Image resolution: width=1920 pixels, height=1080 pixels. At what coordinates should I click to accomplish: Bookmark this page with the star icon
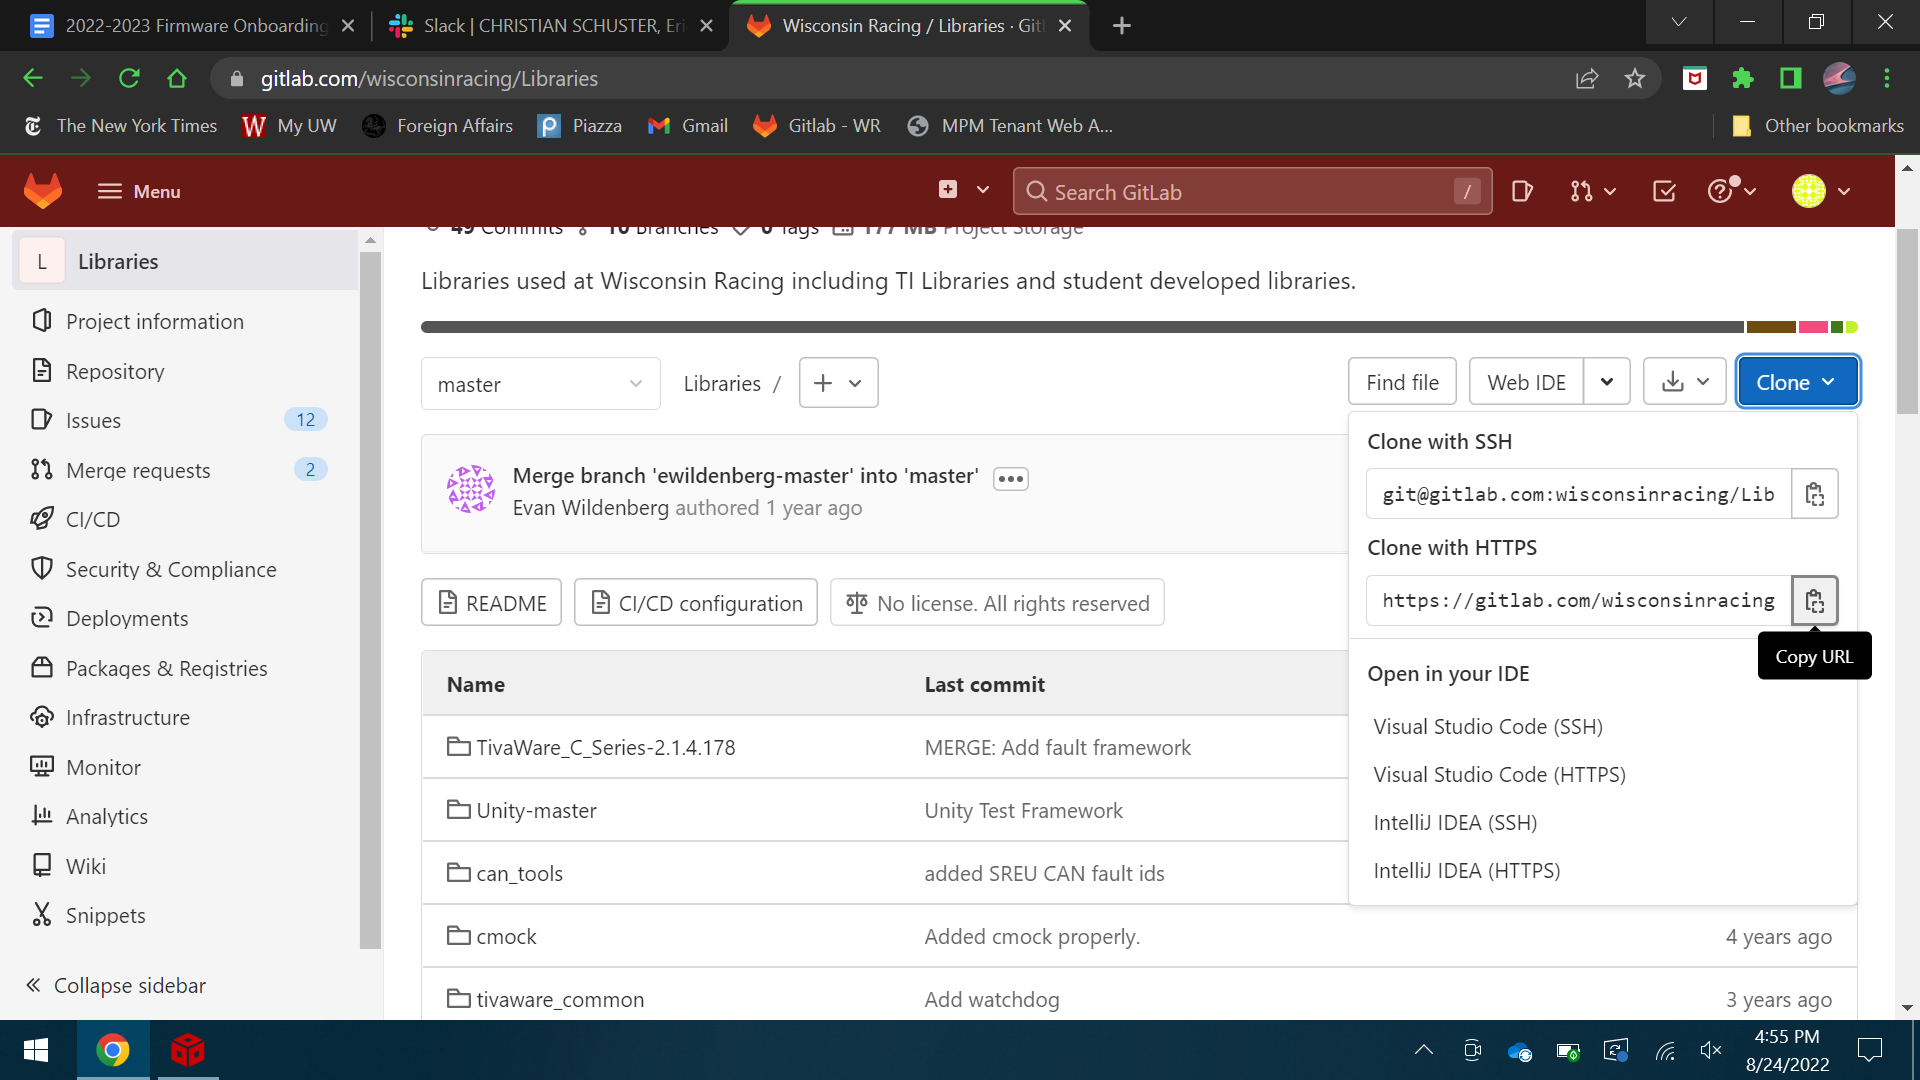1635,78
